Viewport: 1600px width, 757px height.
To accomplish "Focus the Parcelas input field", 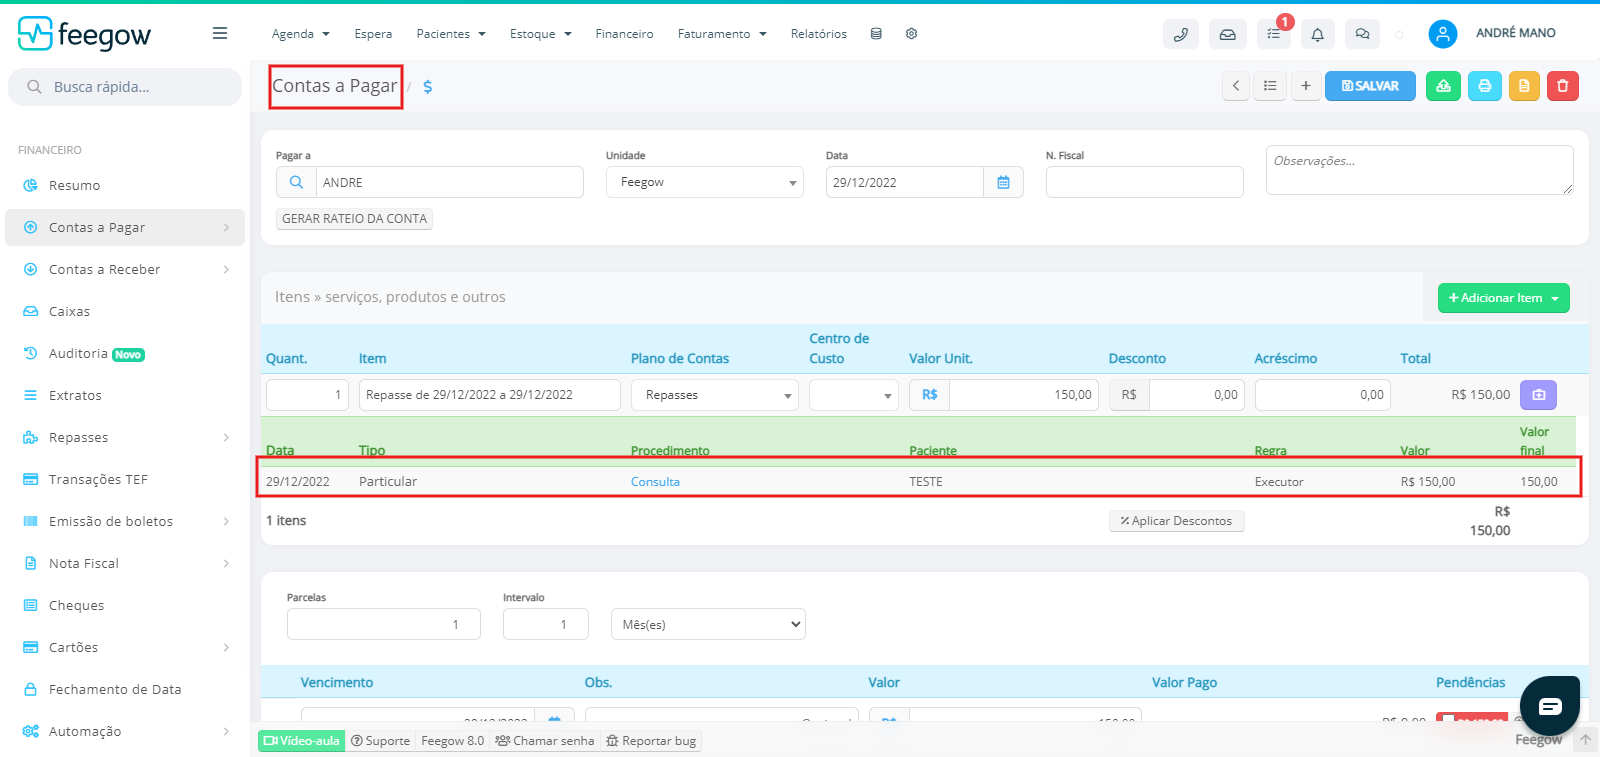I will point(384,624).
